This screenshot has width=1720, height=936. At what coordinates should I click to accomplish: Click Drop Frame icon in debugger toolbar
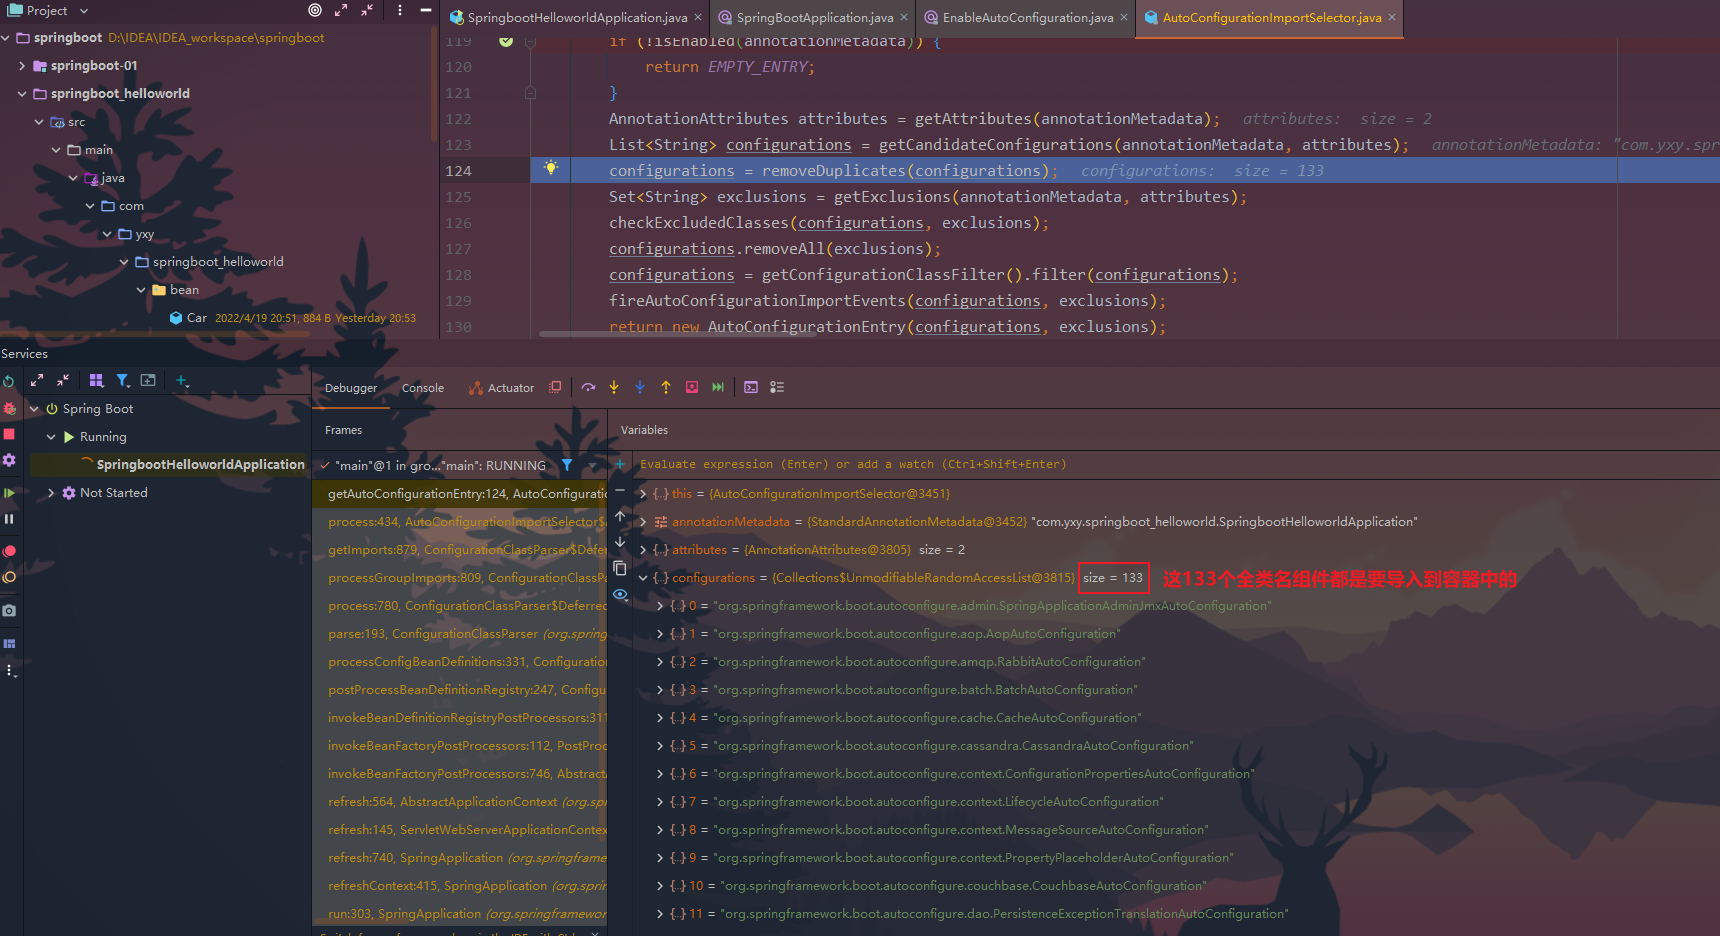tap(692, 387)
